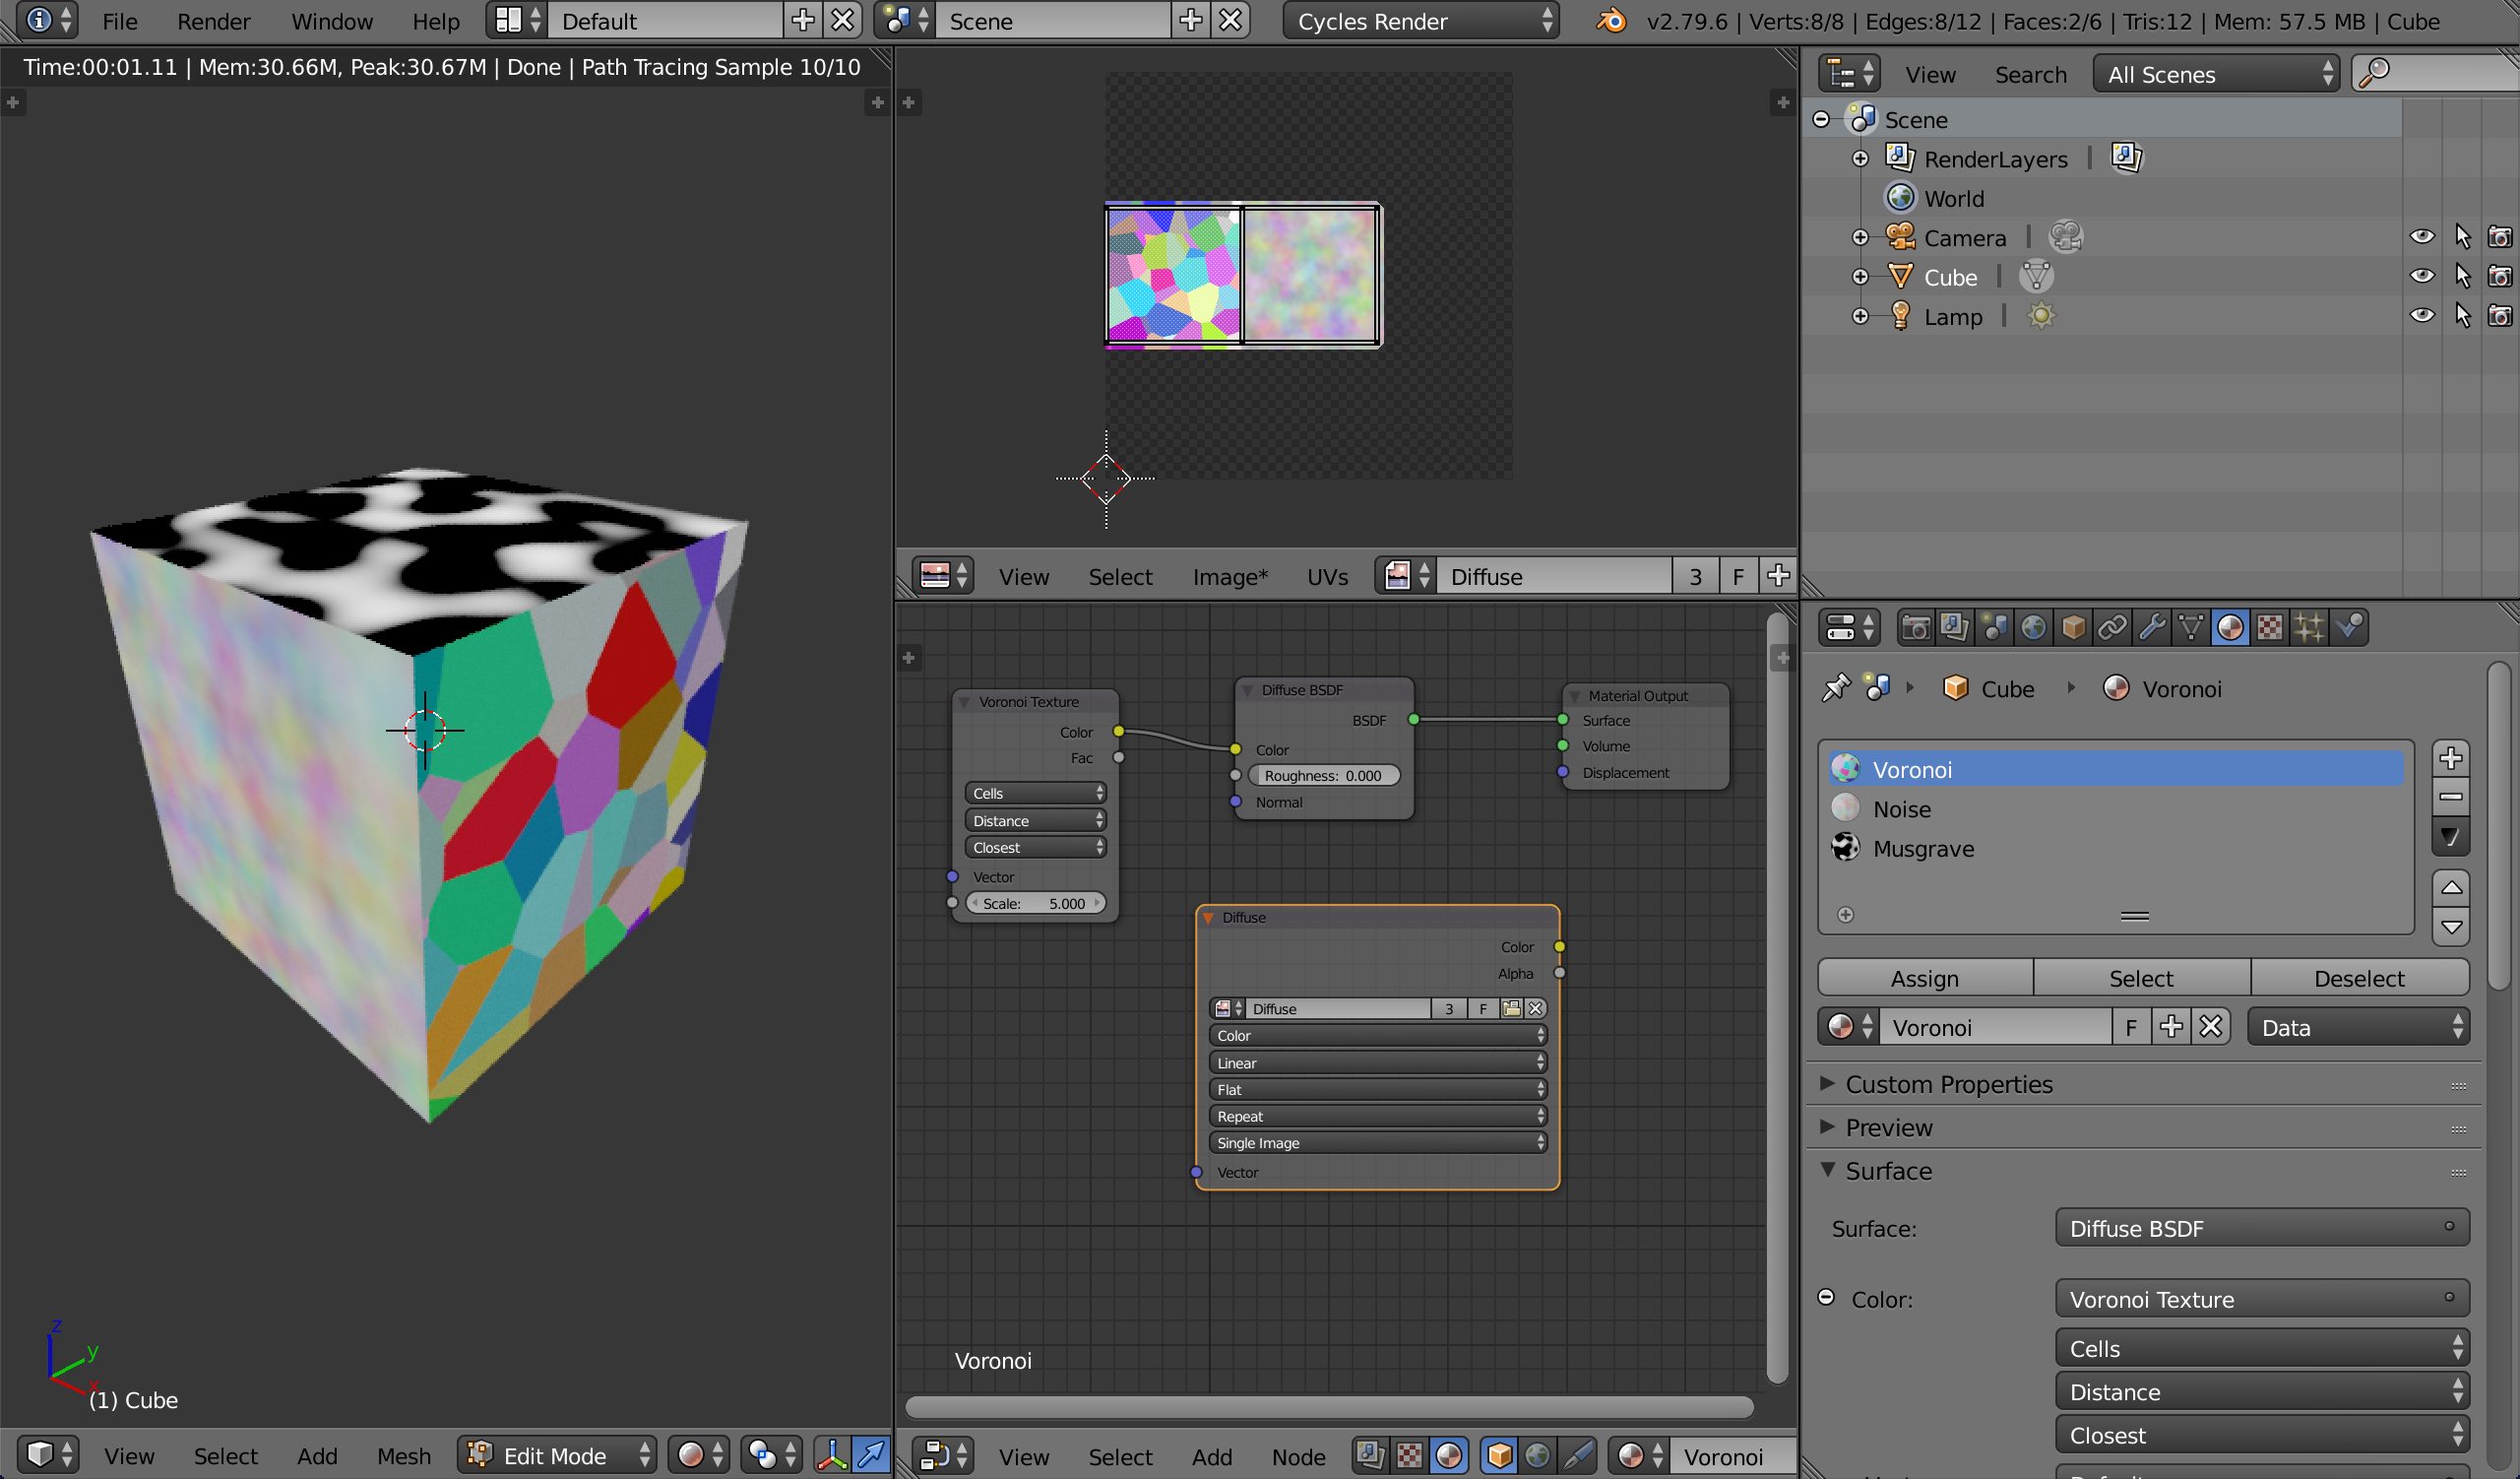Open the UVs menu in image editor

click(x=1326, y=576)
